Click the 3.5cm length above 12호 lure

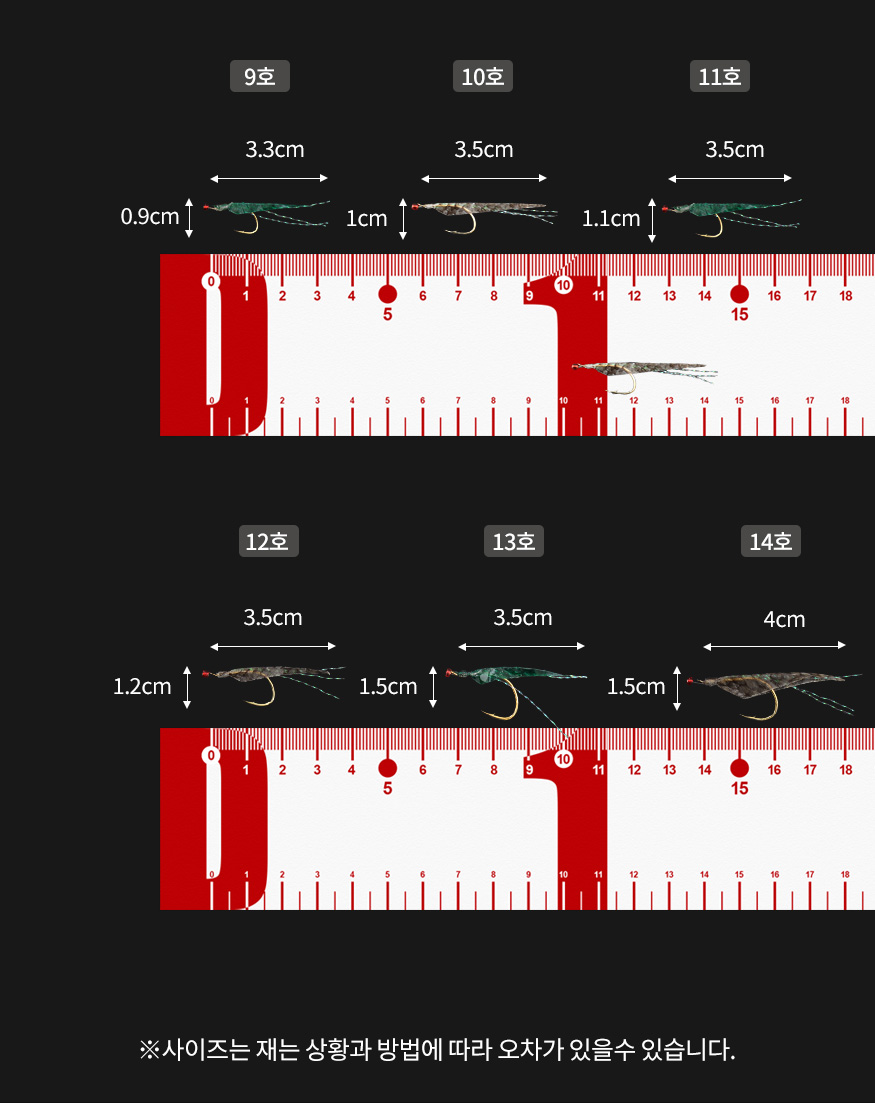(x=273, y=618)
